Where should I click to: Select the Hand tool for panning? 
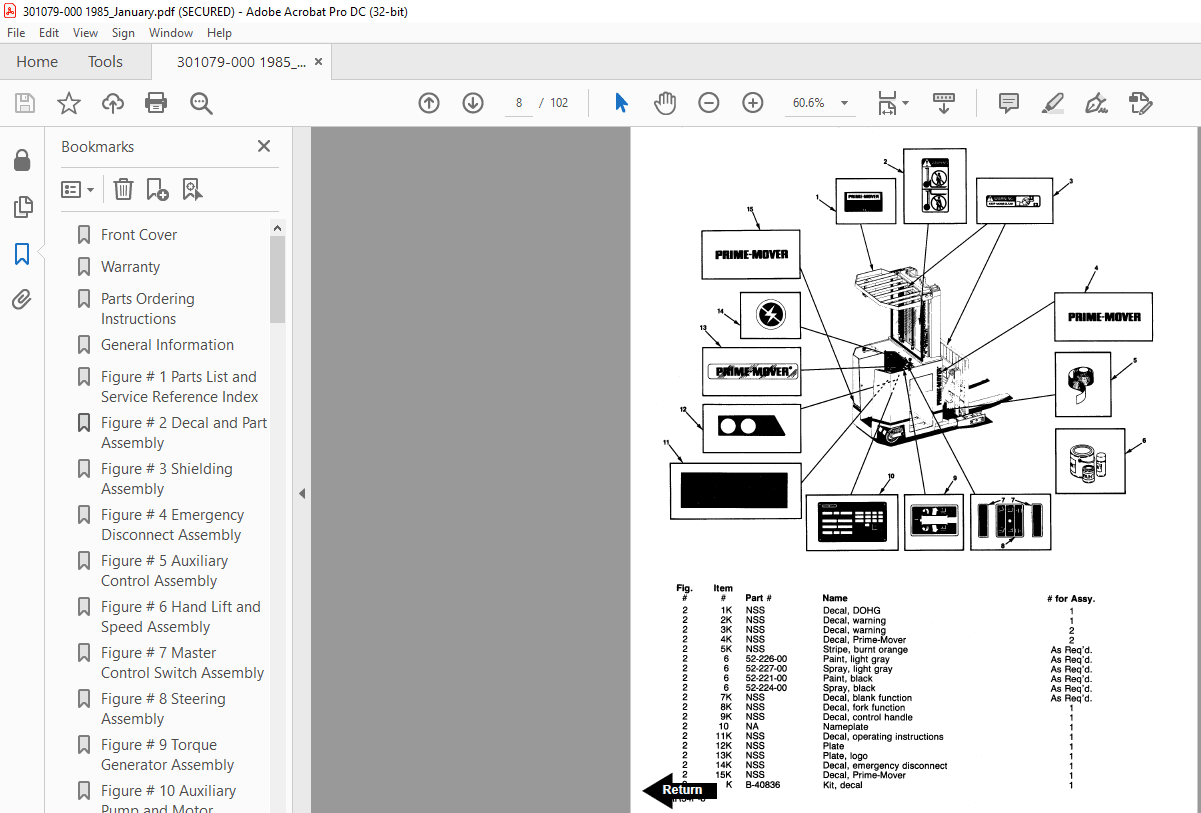pos(664,102)
